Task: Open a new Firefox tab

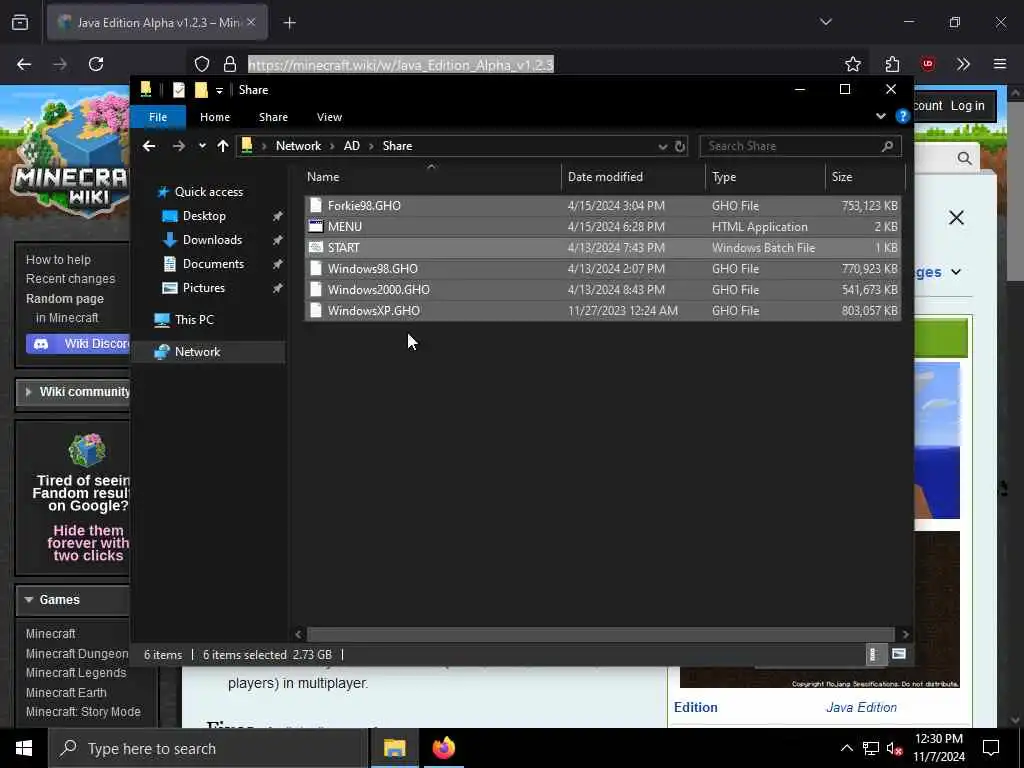Action: 290,23
